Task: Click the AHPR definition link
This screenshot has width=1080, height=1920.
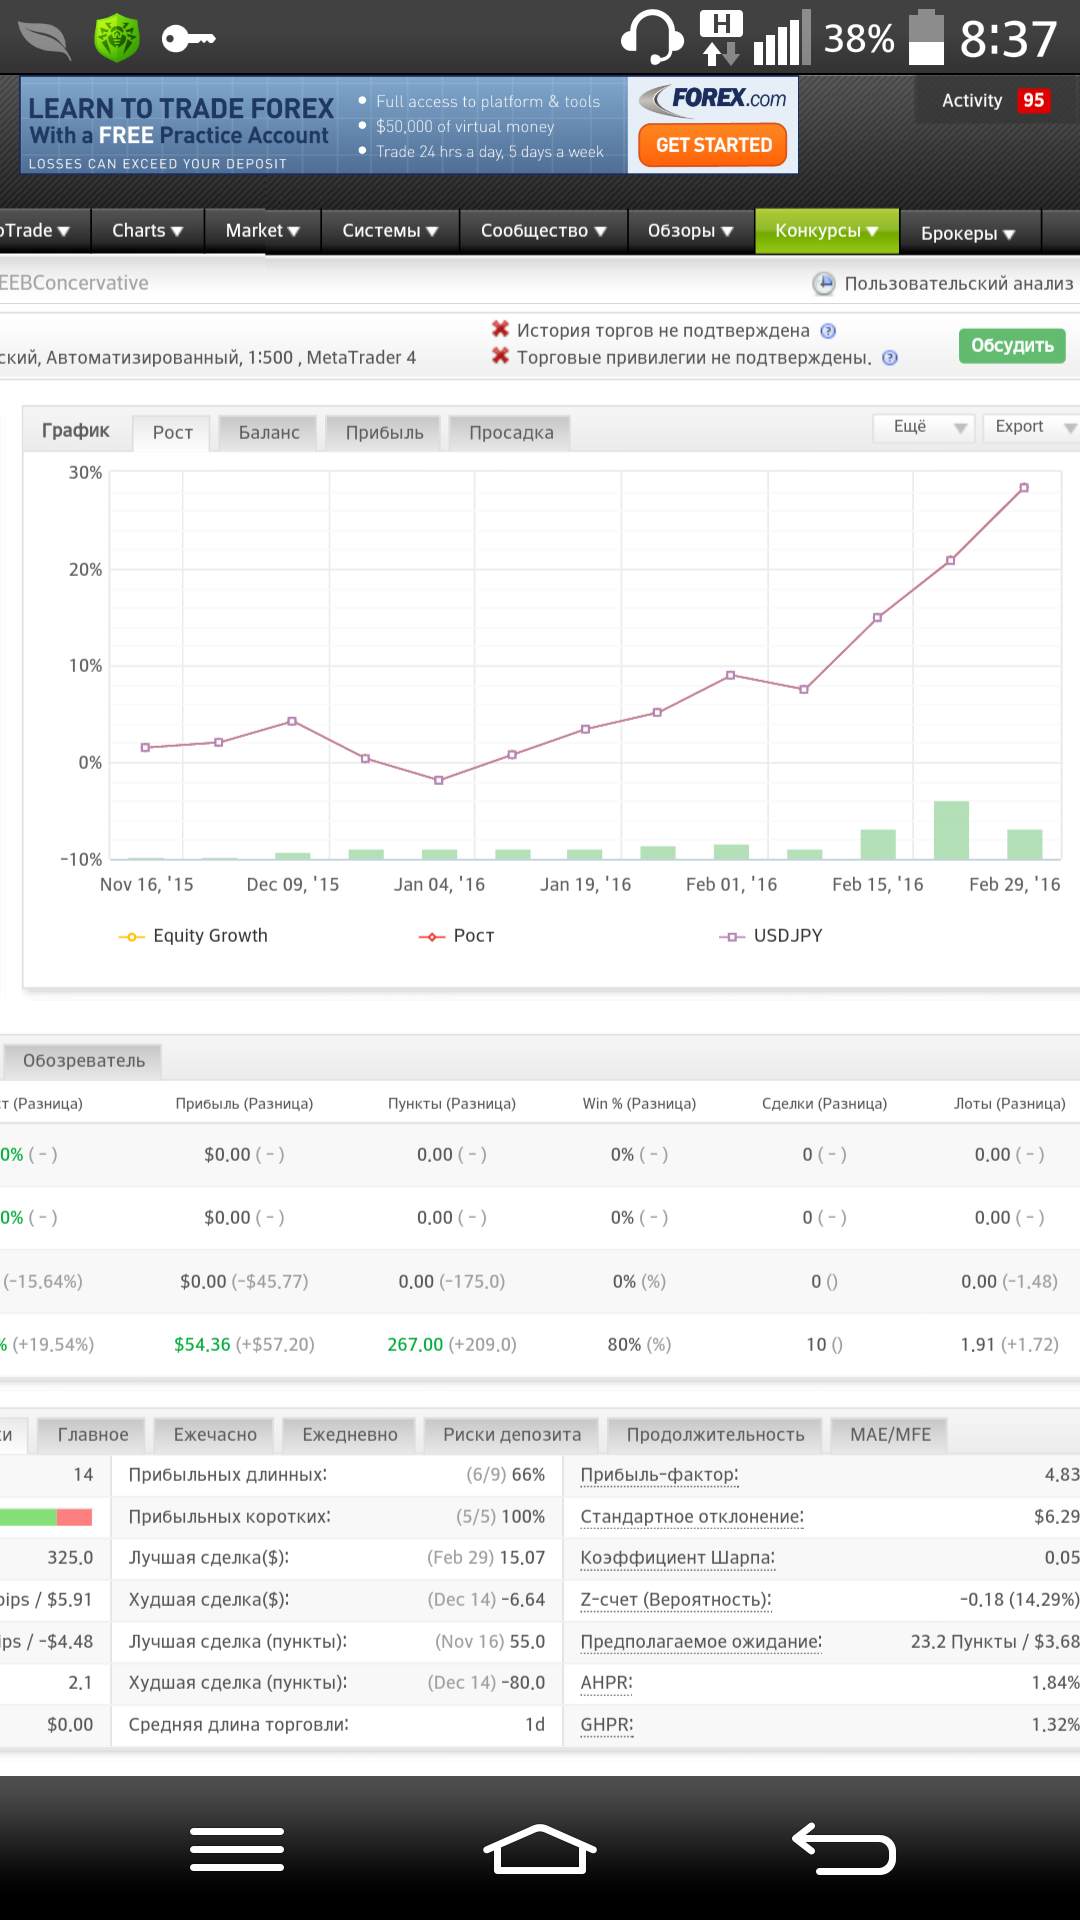Action: coord(606,1683)
